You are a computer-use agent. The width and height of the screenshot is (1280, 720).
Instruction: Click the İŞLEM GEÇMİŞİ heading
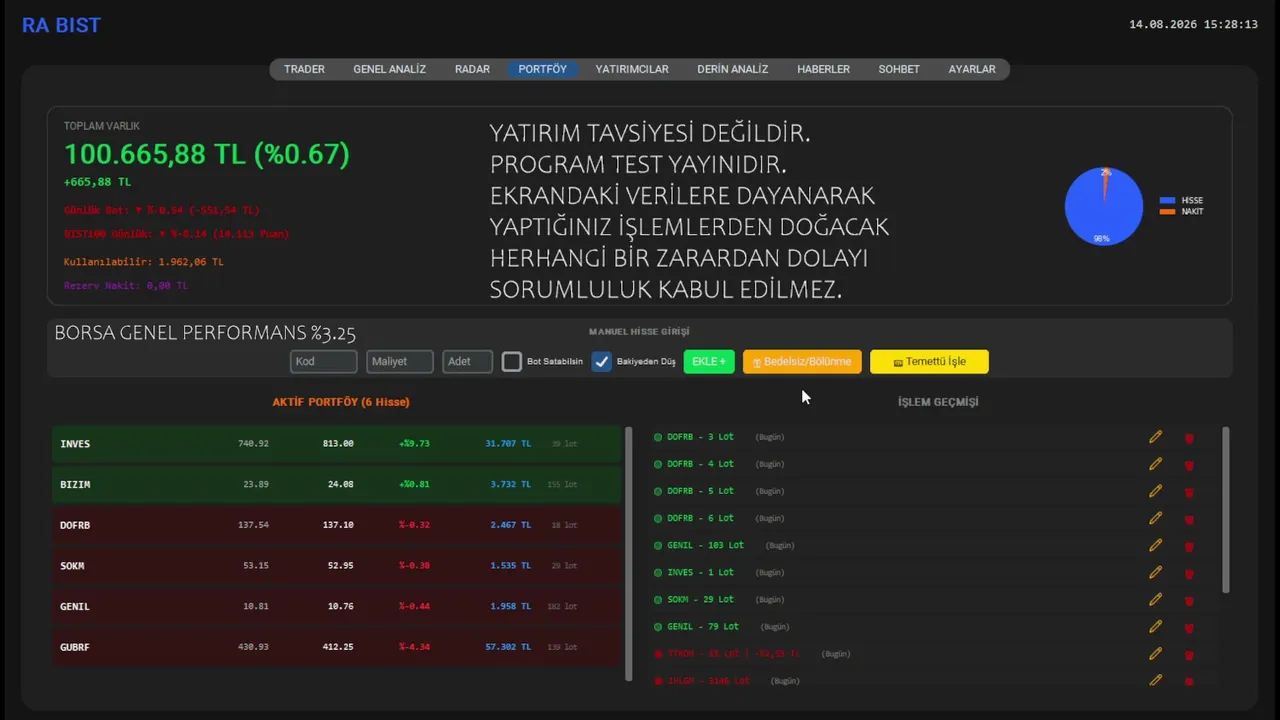tap(938, 402)
